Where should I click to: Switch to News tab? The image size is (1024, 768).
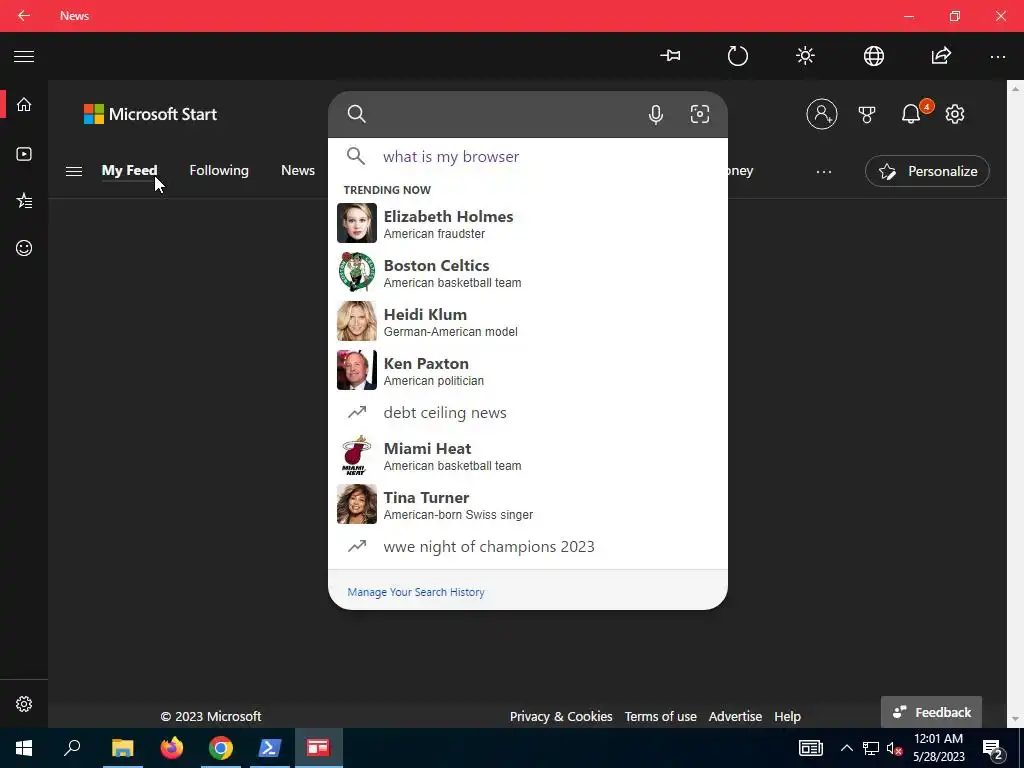(x=298, y=170)
